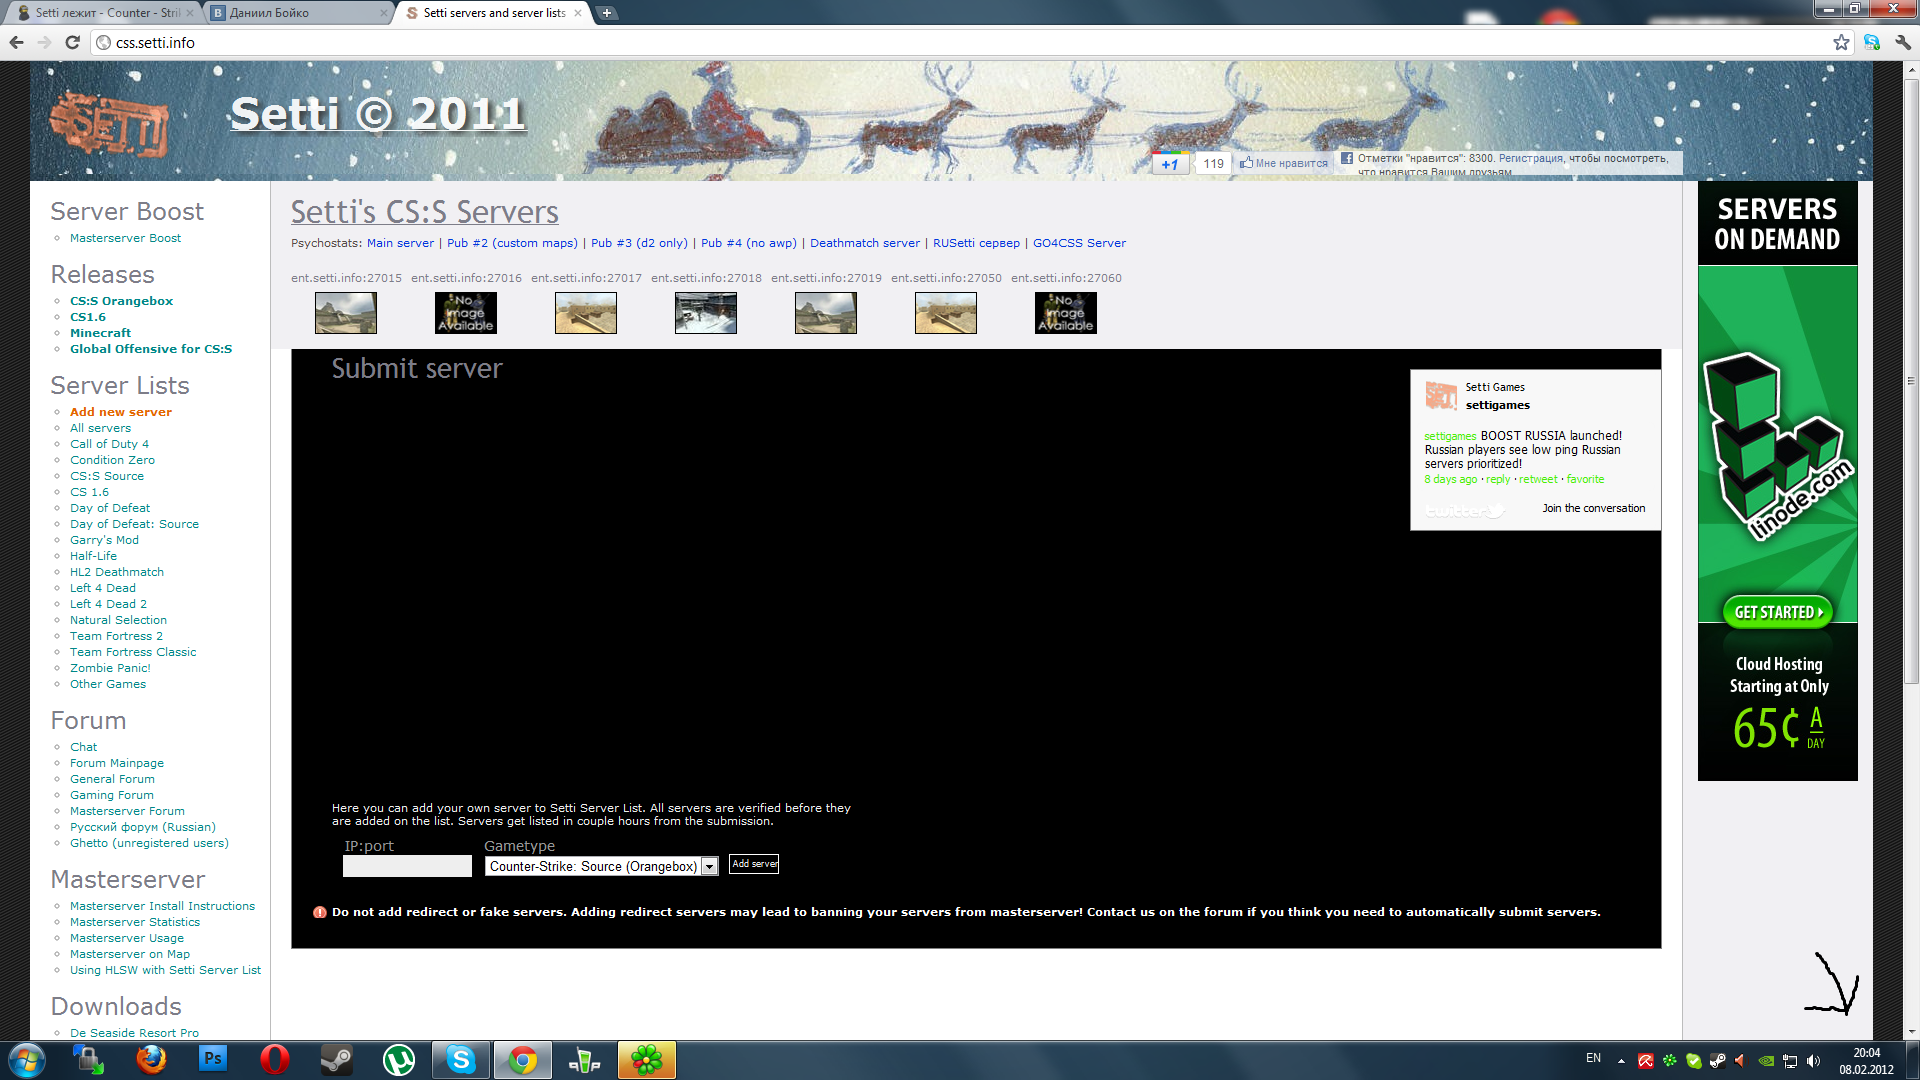Bookmark this page with the star icon

tap(1841, 42)
